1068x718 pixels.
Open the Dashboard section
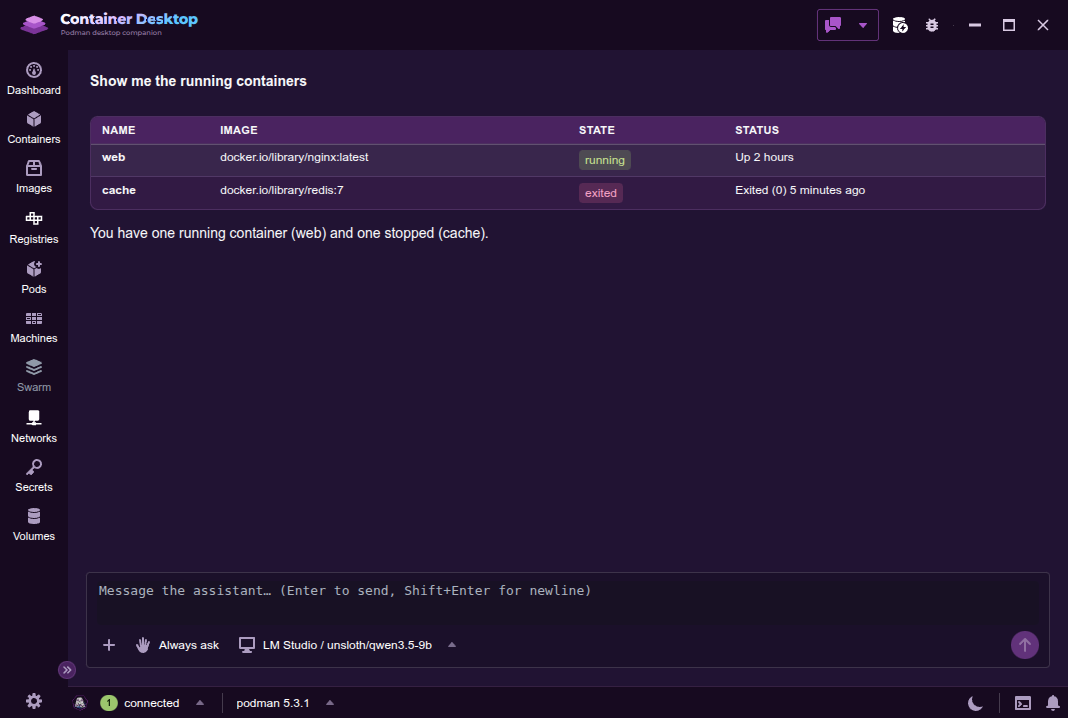[x=33, y=79]
